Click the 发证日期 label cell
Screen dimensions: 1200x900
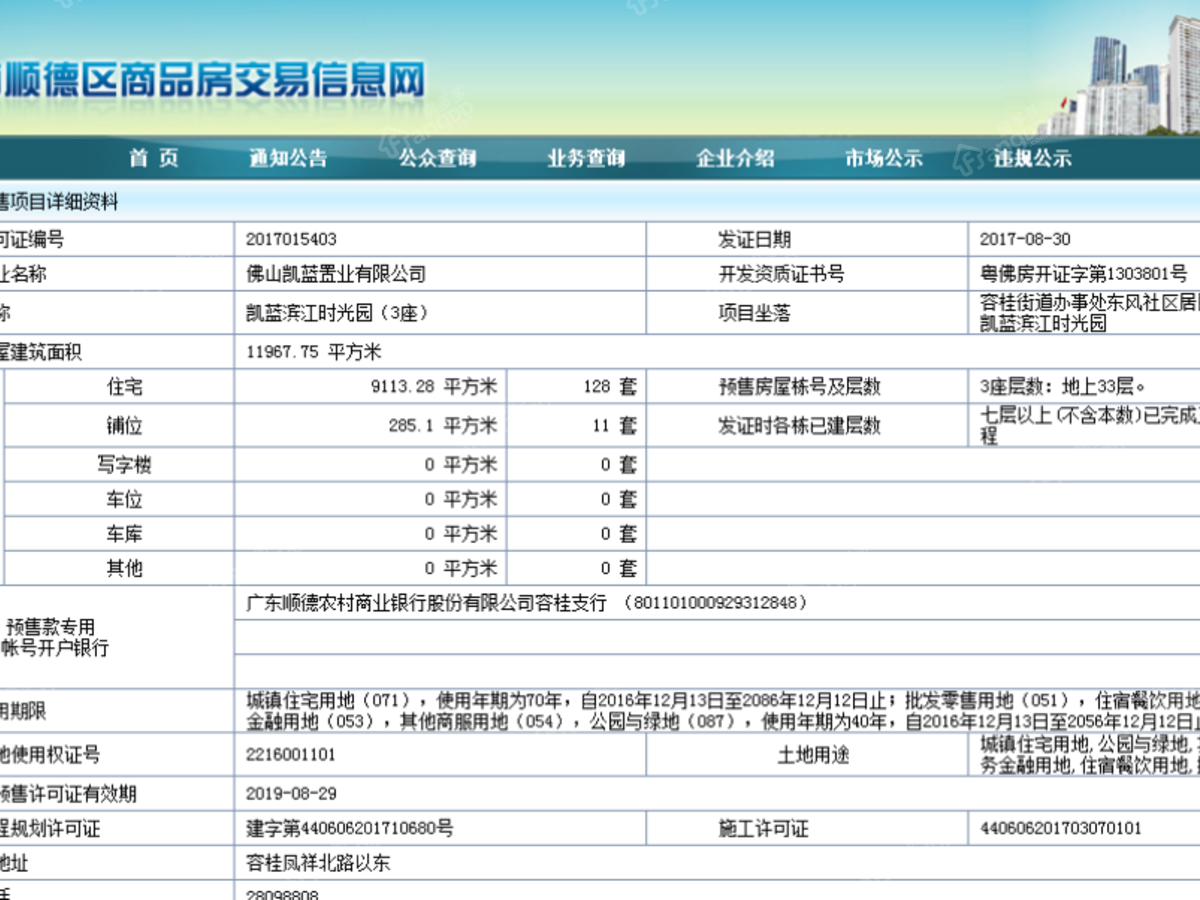pos(754,240)
